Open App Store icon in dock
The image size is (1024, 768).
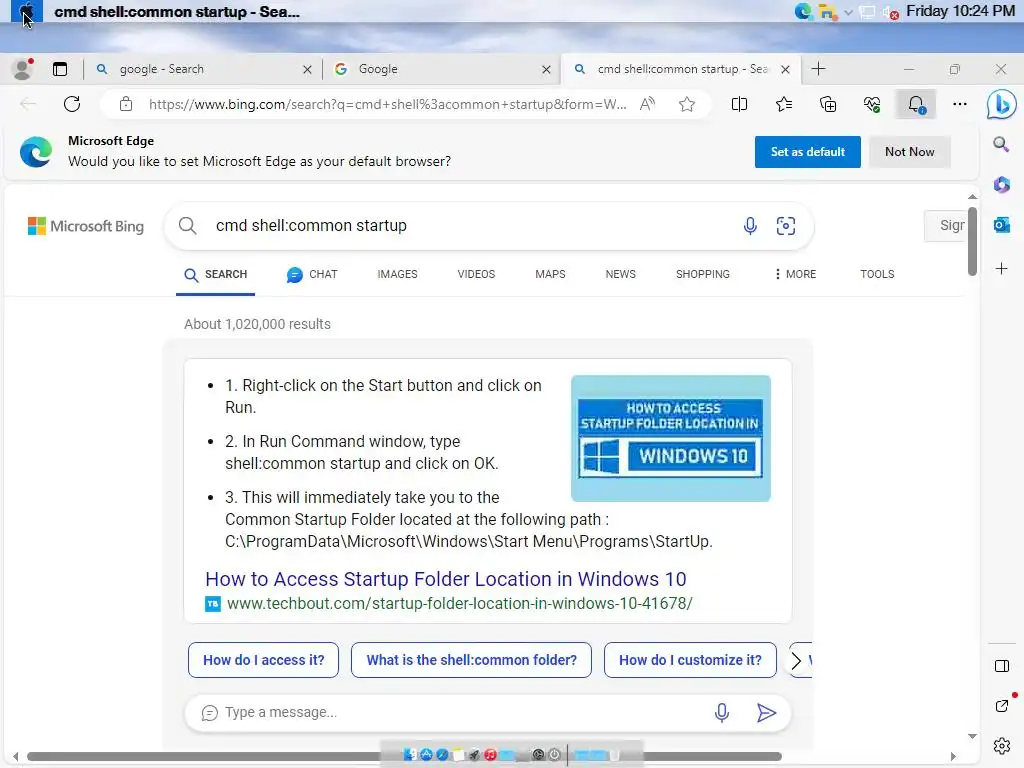426,755
